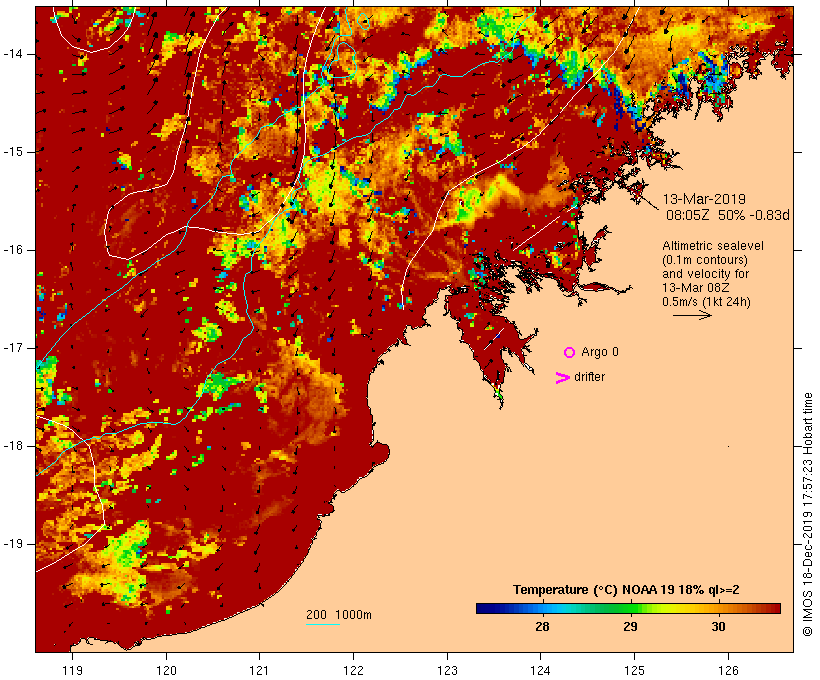820x680 pixels.
Task: Click latitude label '-17'
Action: [x=13, y=348]
